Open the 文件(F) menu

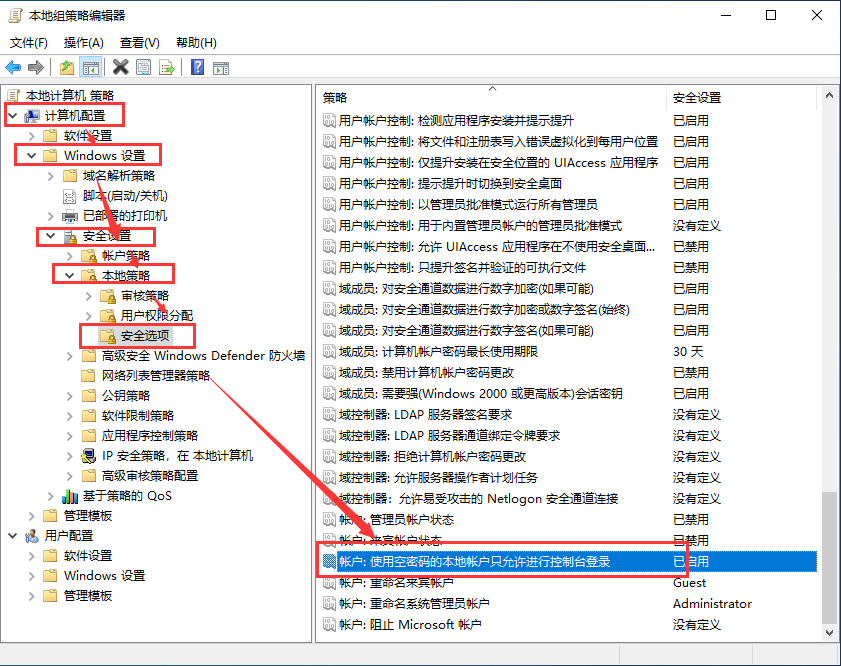(x=27, y=42)
